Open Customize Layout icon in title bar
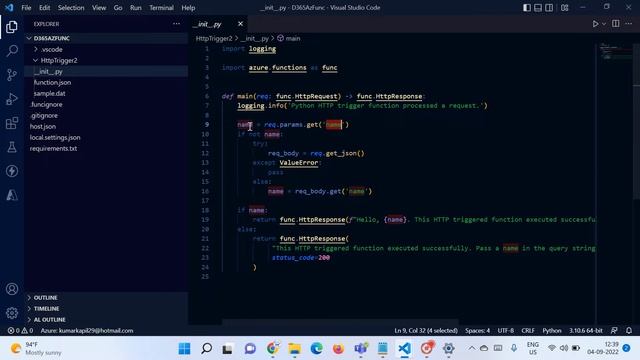Screen dimensions: 640x360 pos(565,8)
